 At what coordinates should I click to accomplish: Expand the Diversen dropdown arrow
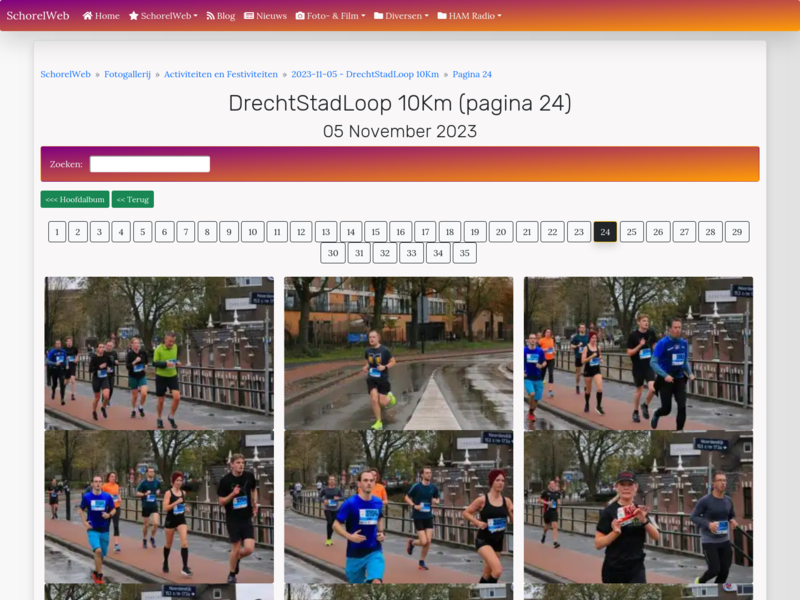click(427, 16)
